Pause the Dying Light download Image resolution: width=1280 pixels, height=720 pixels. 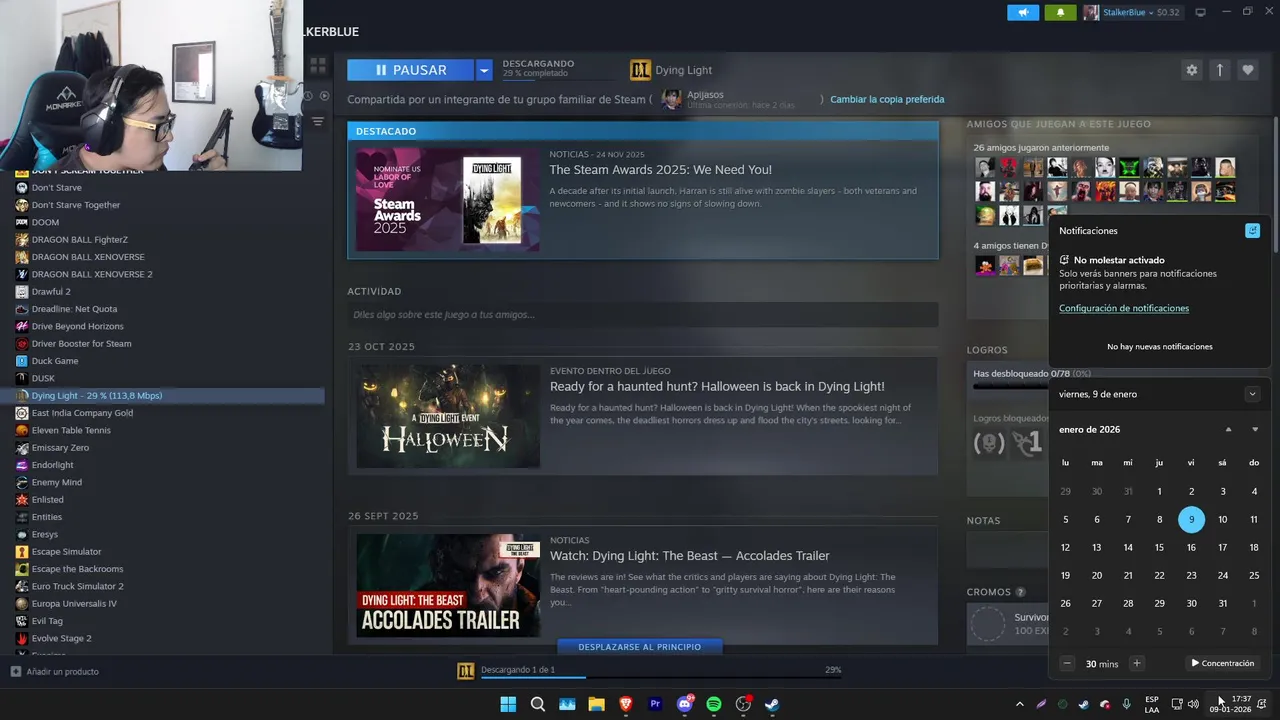410,70
